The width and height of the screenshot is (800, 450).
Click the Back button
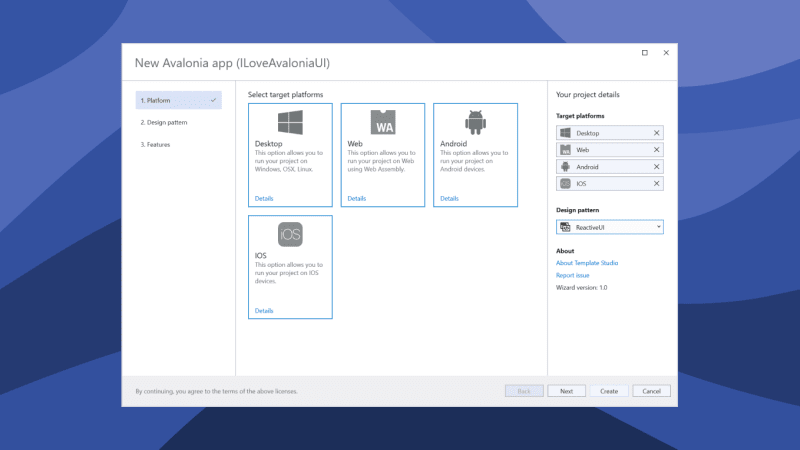(x=524, y=391)
